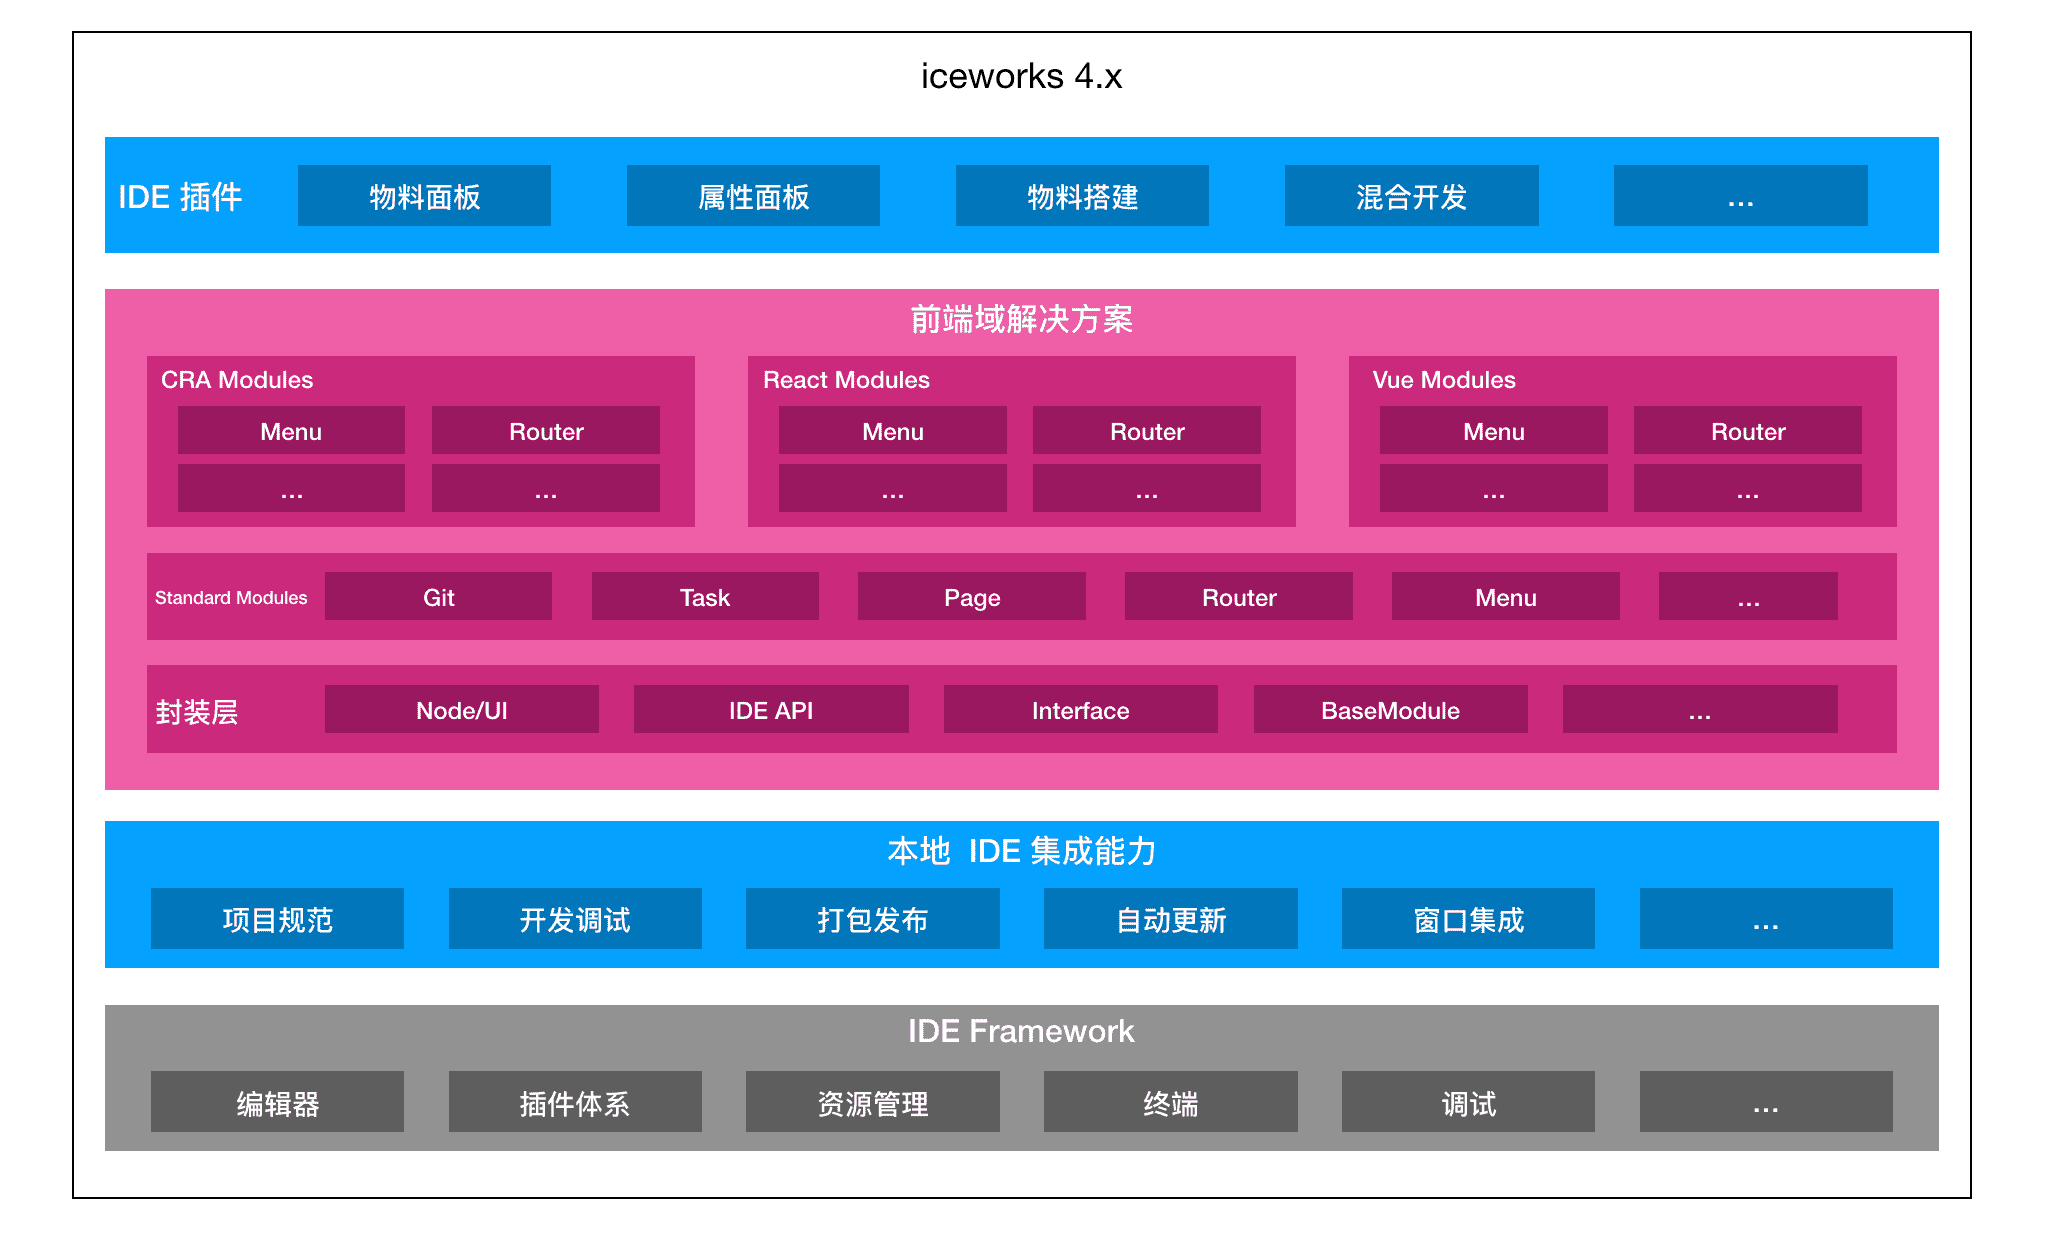2046x1242 pixels.
Task: Click the IDE API block in 封装层
Action: click(770, 710)
